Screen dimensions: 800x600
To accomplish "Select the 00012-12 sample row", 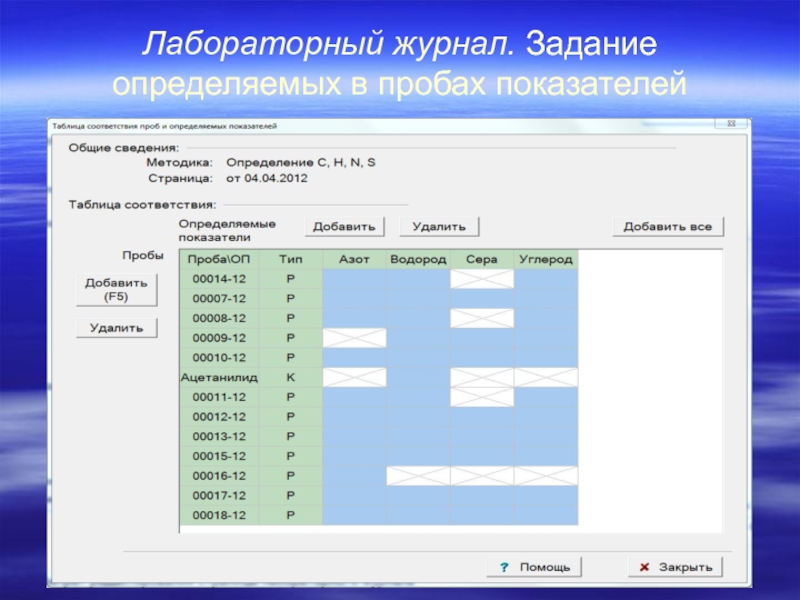I will point(379,417).
